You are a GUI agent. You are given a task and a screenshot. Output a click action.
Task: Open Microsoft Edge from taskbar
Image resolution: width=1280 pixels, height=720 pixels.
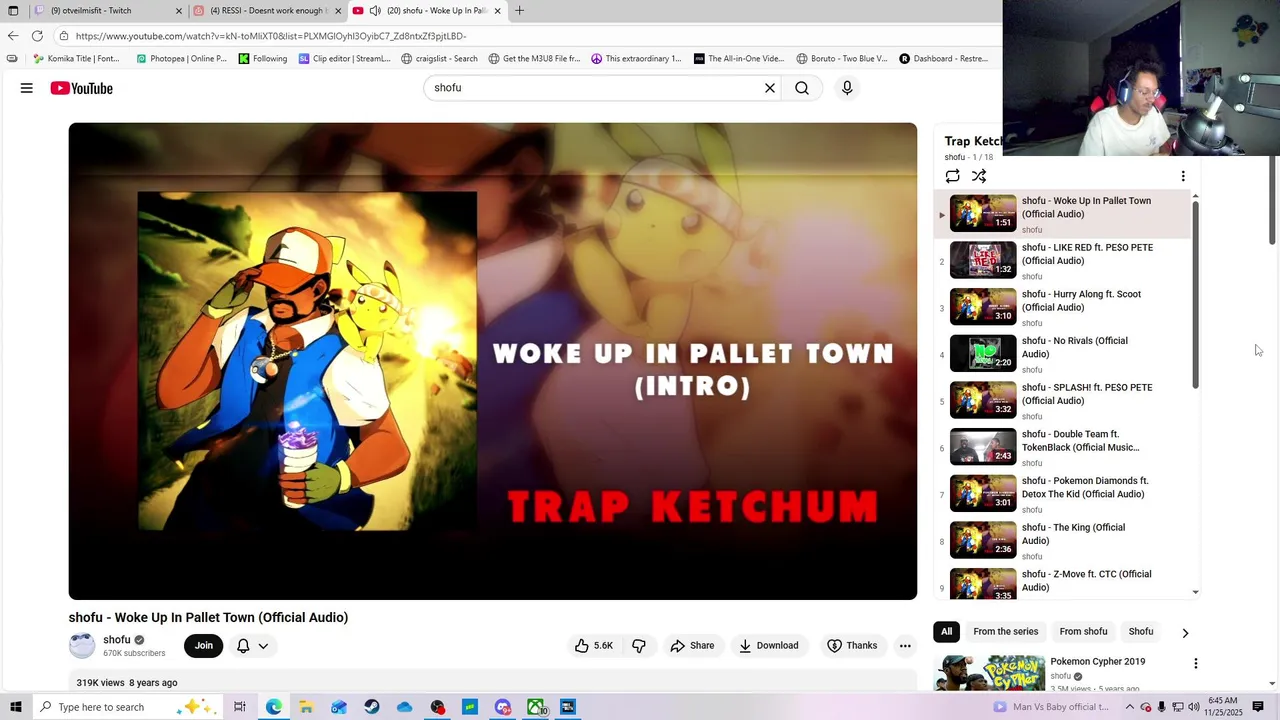coord(273,707)
